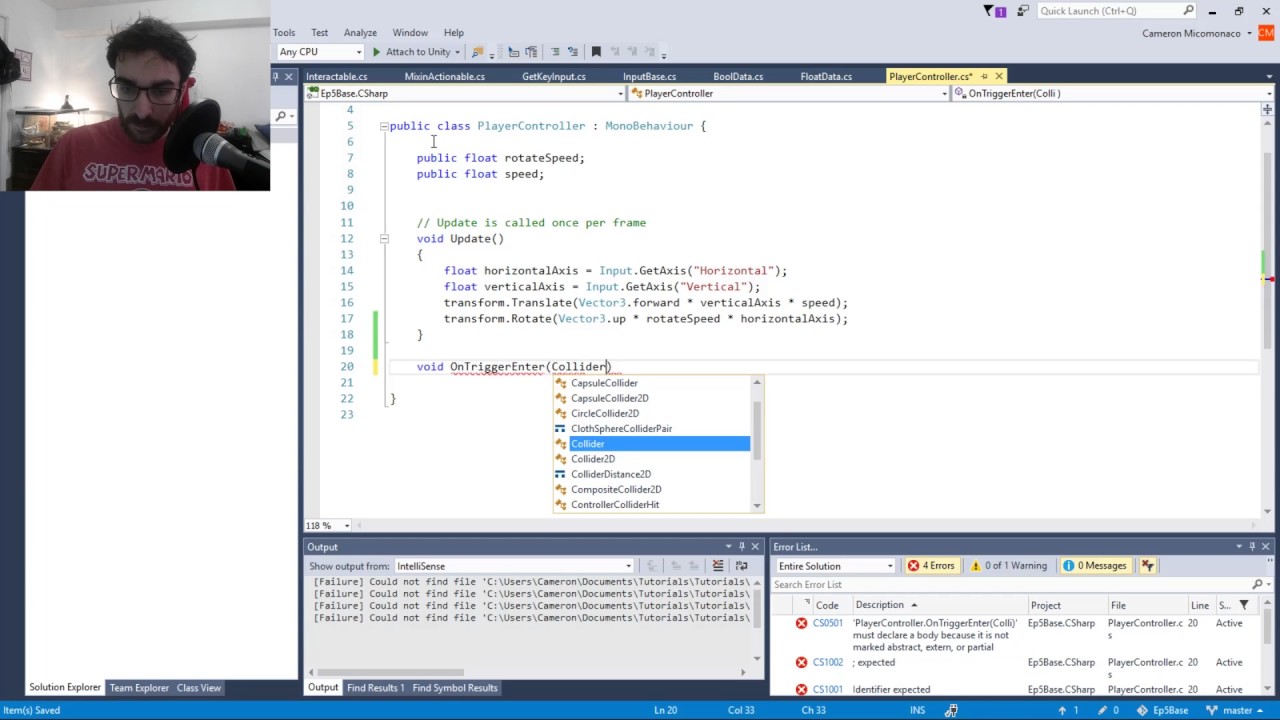Collapse the Update method outline
Screen dimensions: 1280x720
[x=384, y=239]
